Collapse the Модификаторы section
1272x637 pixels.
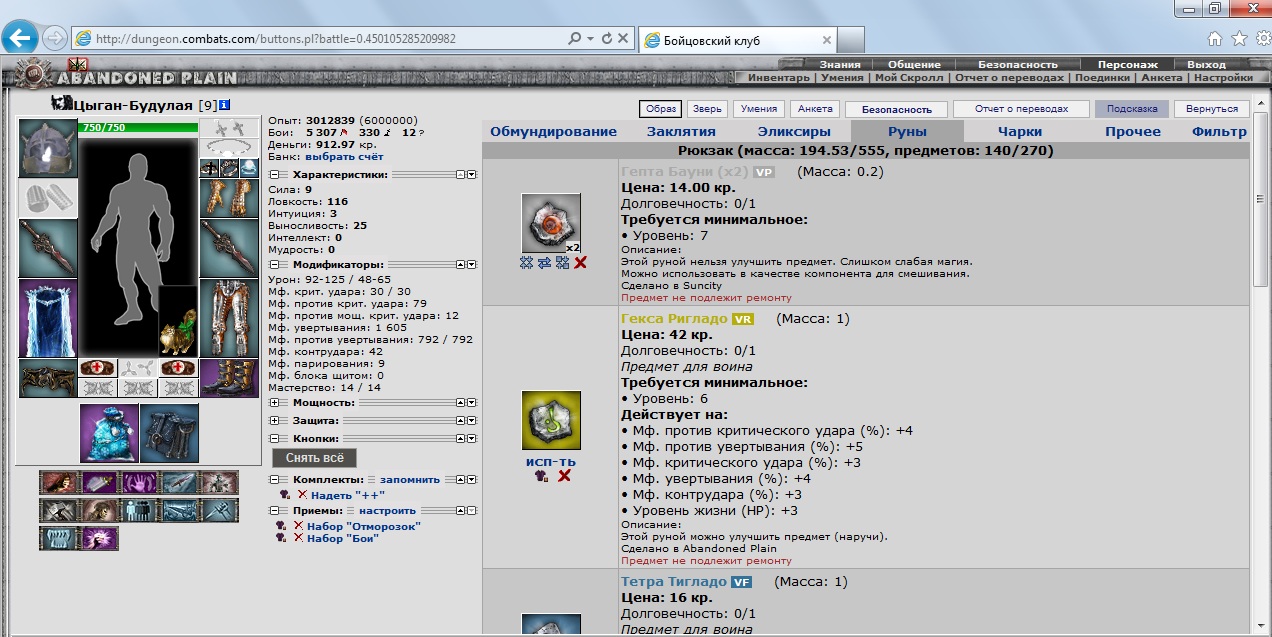point(274,265)
